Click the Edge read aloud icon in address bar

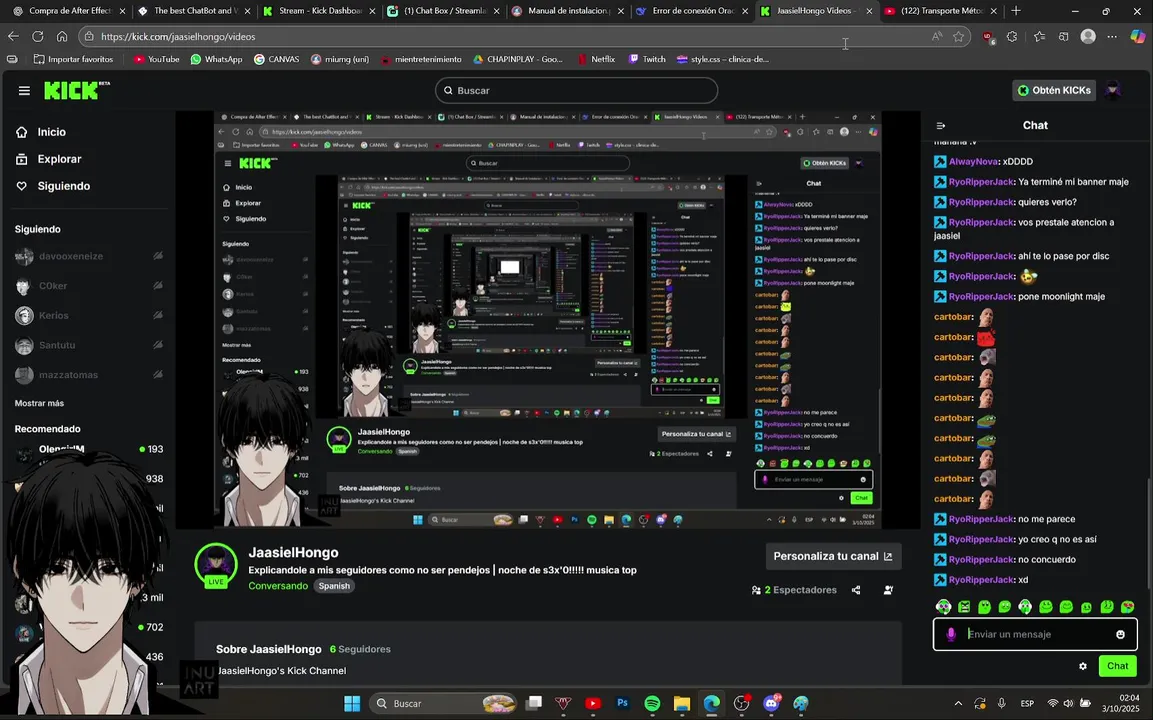coord(937,36)
